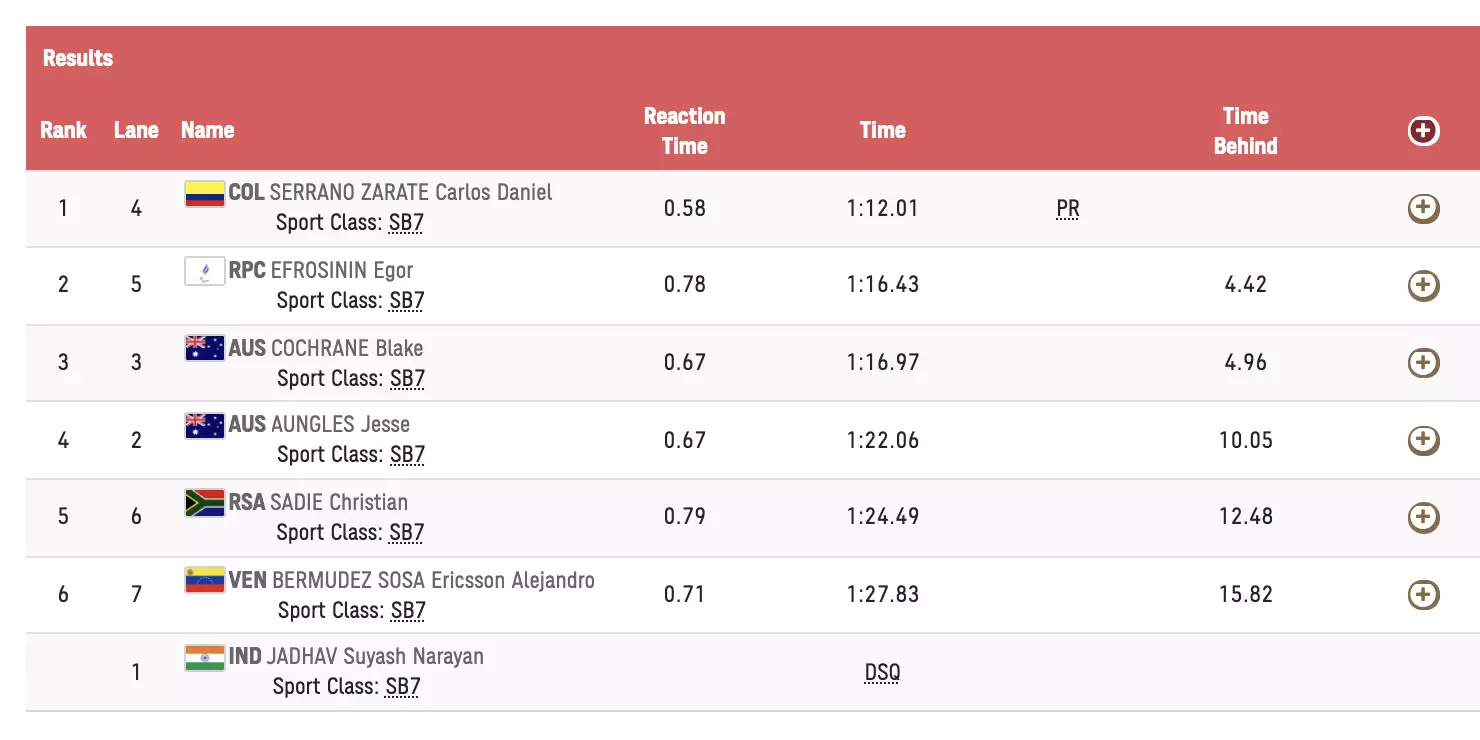Image resolution: width=1480 pixels, height=740 pixels.
Task: Click the PR record abbreviation
Action: pyautogui.click(x=1067, y=209)
